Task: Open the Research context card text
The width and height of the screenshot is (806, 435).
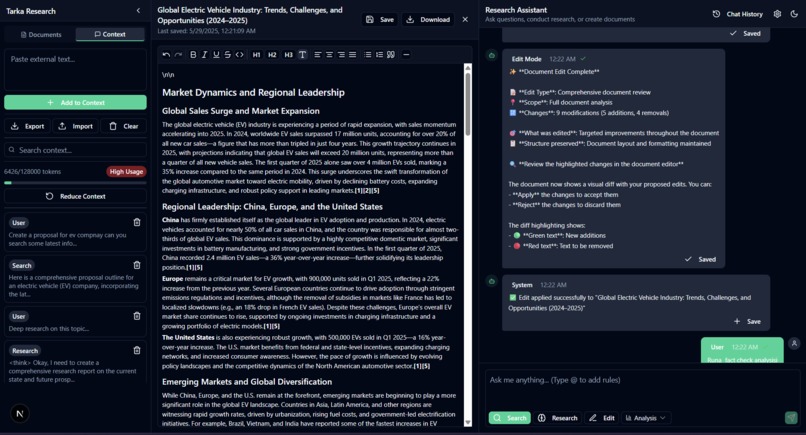Action: click(x=72, y=371)
